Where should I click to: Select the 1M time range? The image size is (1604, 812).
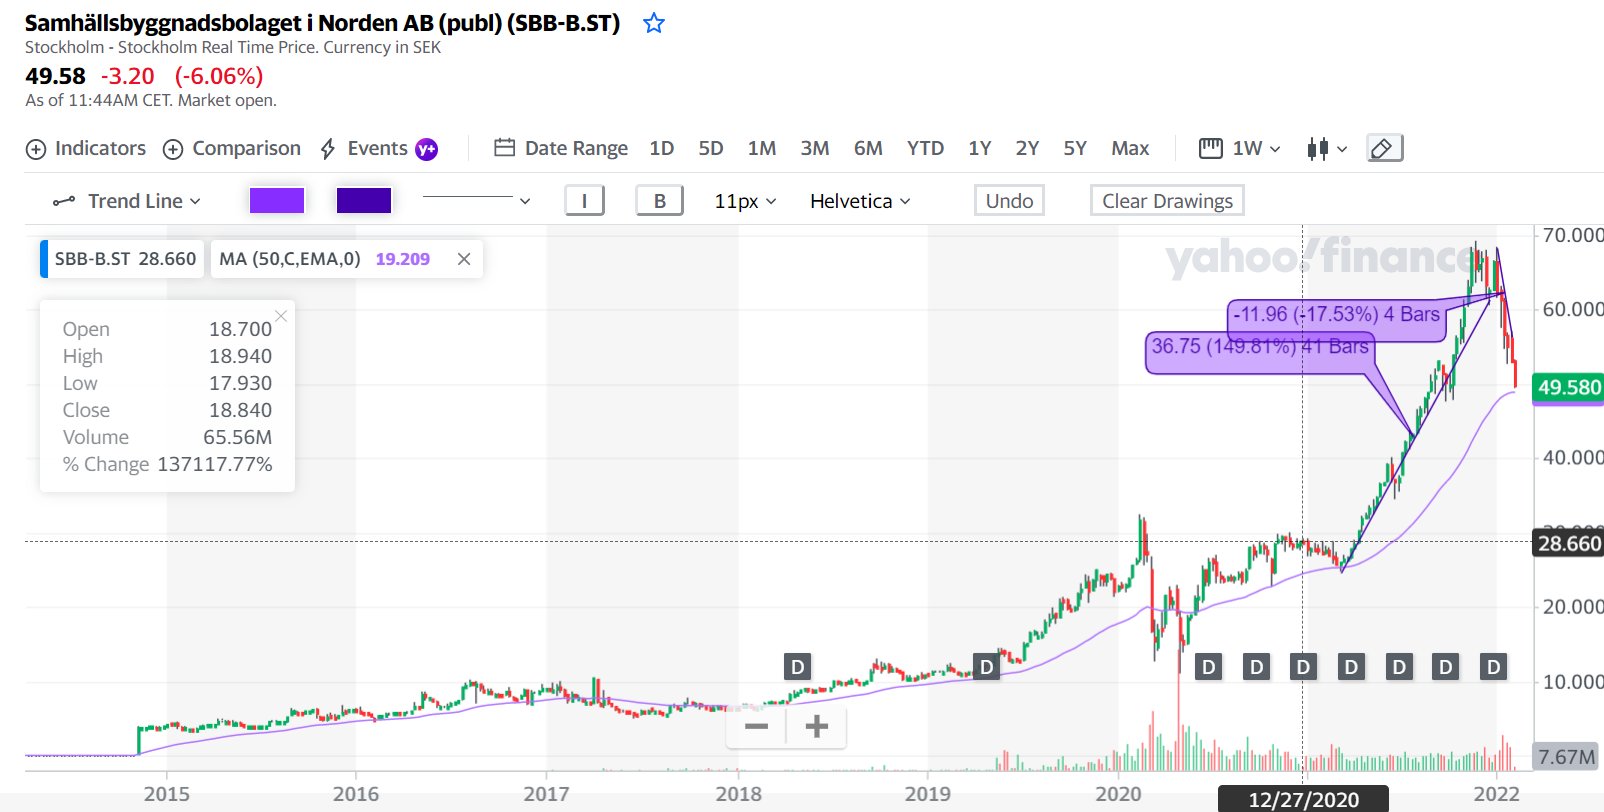coord(762,148)
